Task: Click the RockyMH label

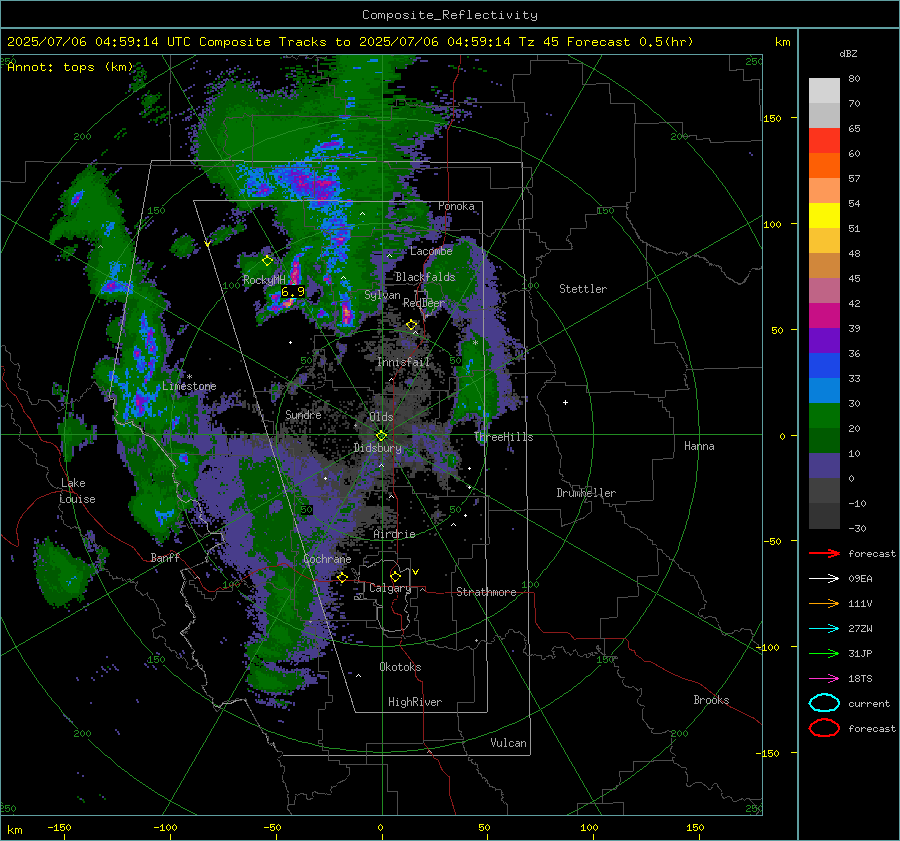Action: [264, 280]
